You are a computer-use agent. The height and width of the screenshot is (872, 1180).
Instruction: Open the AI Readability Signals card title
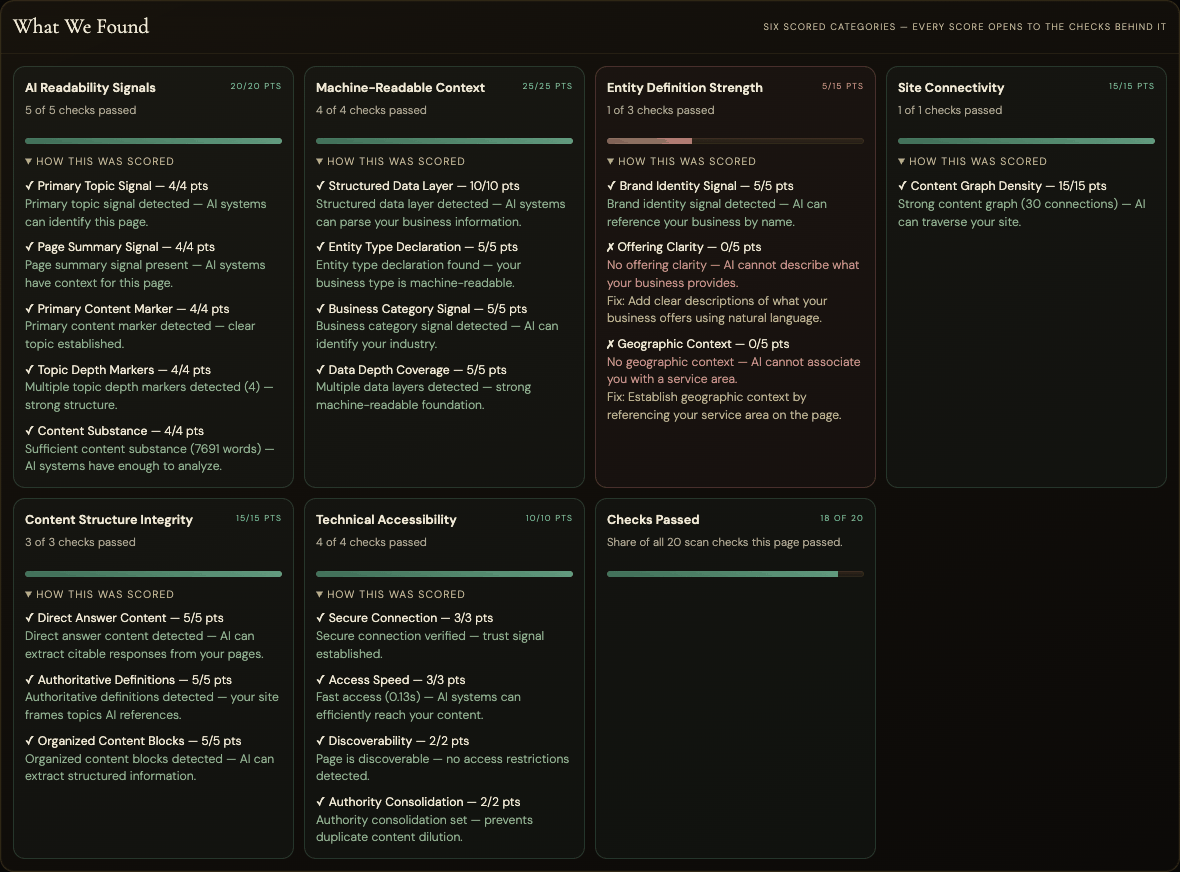(90, 88)
